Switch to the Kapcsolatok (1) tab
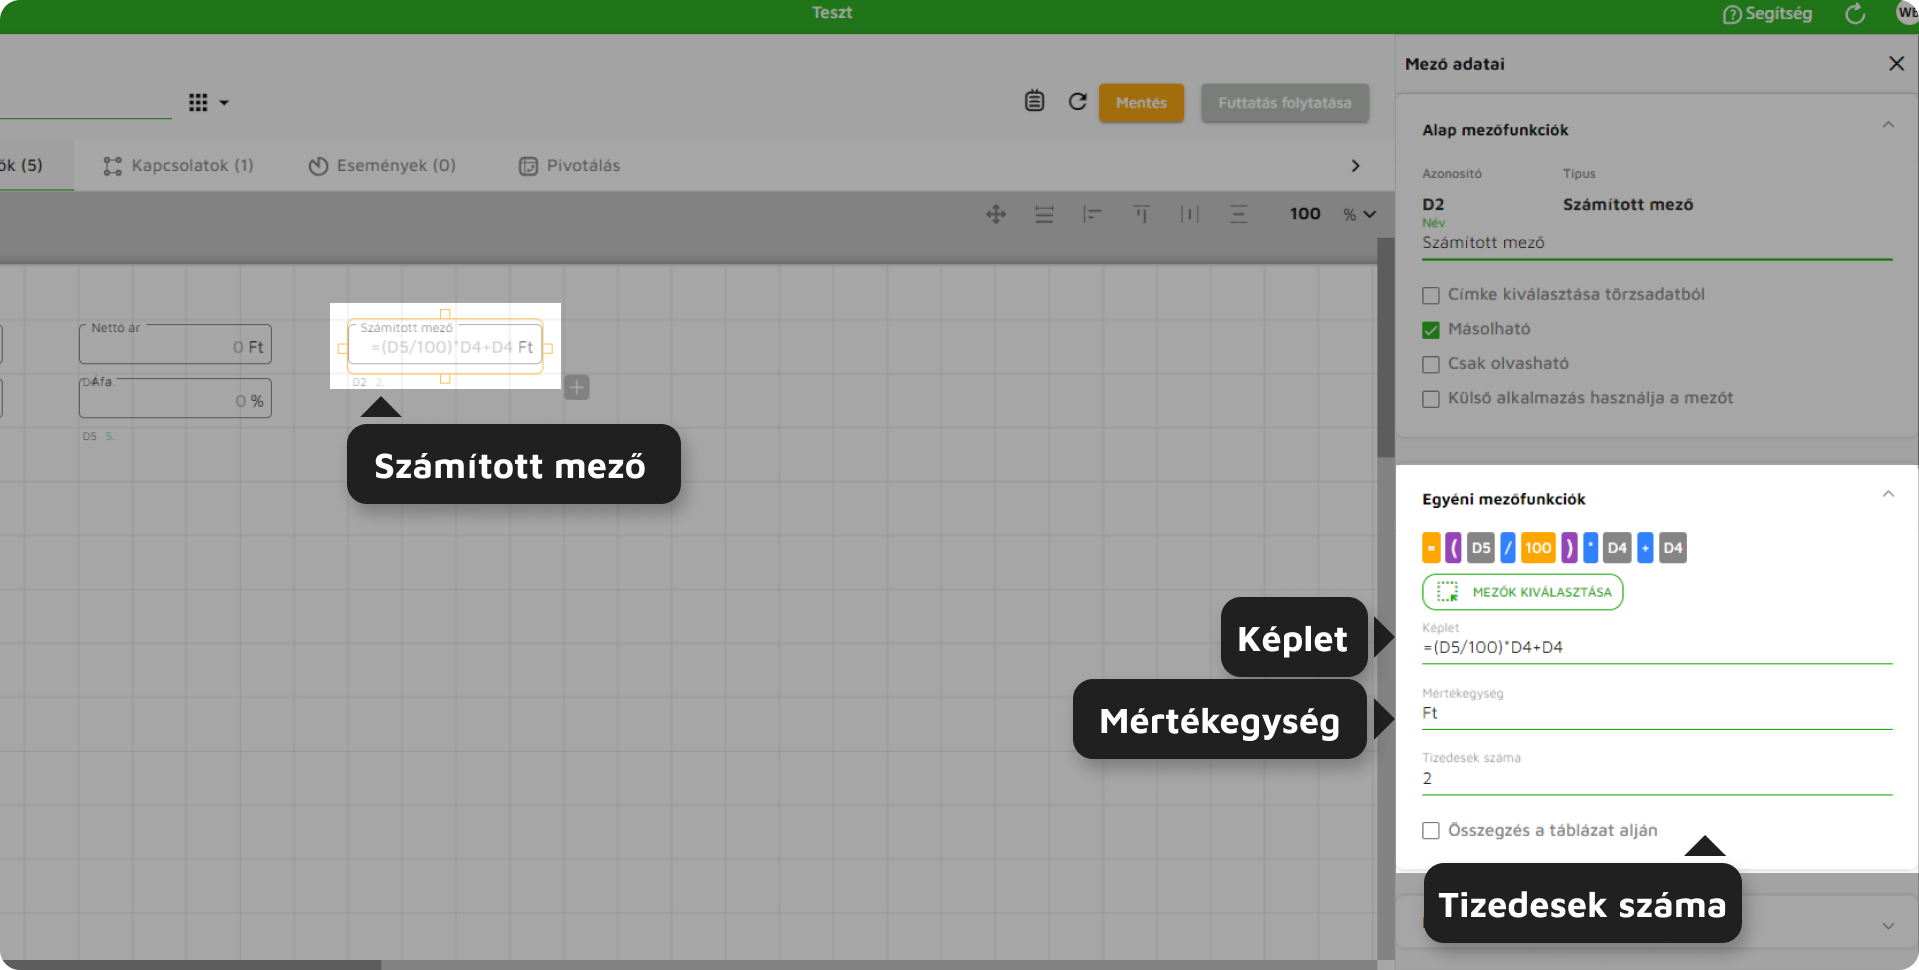The image size is (1919, 970). [178, 166]
